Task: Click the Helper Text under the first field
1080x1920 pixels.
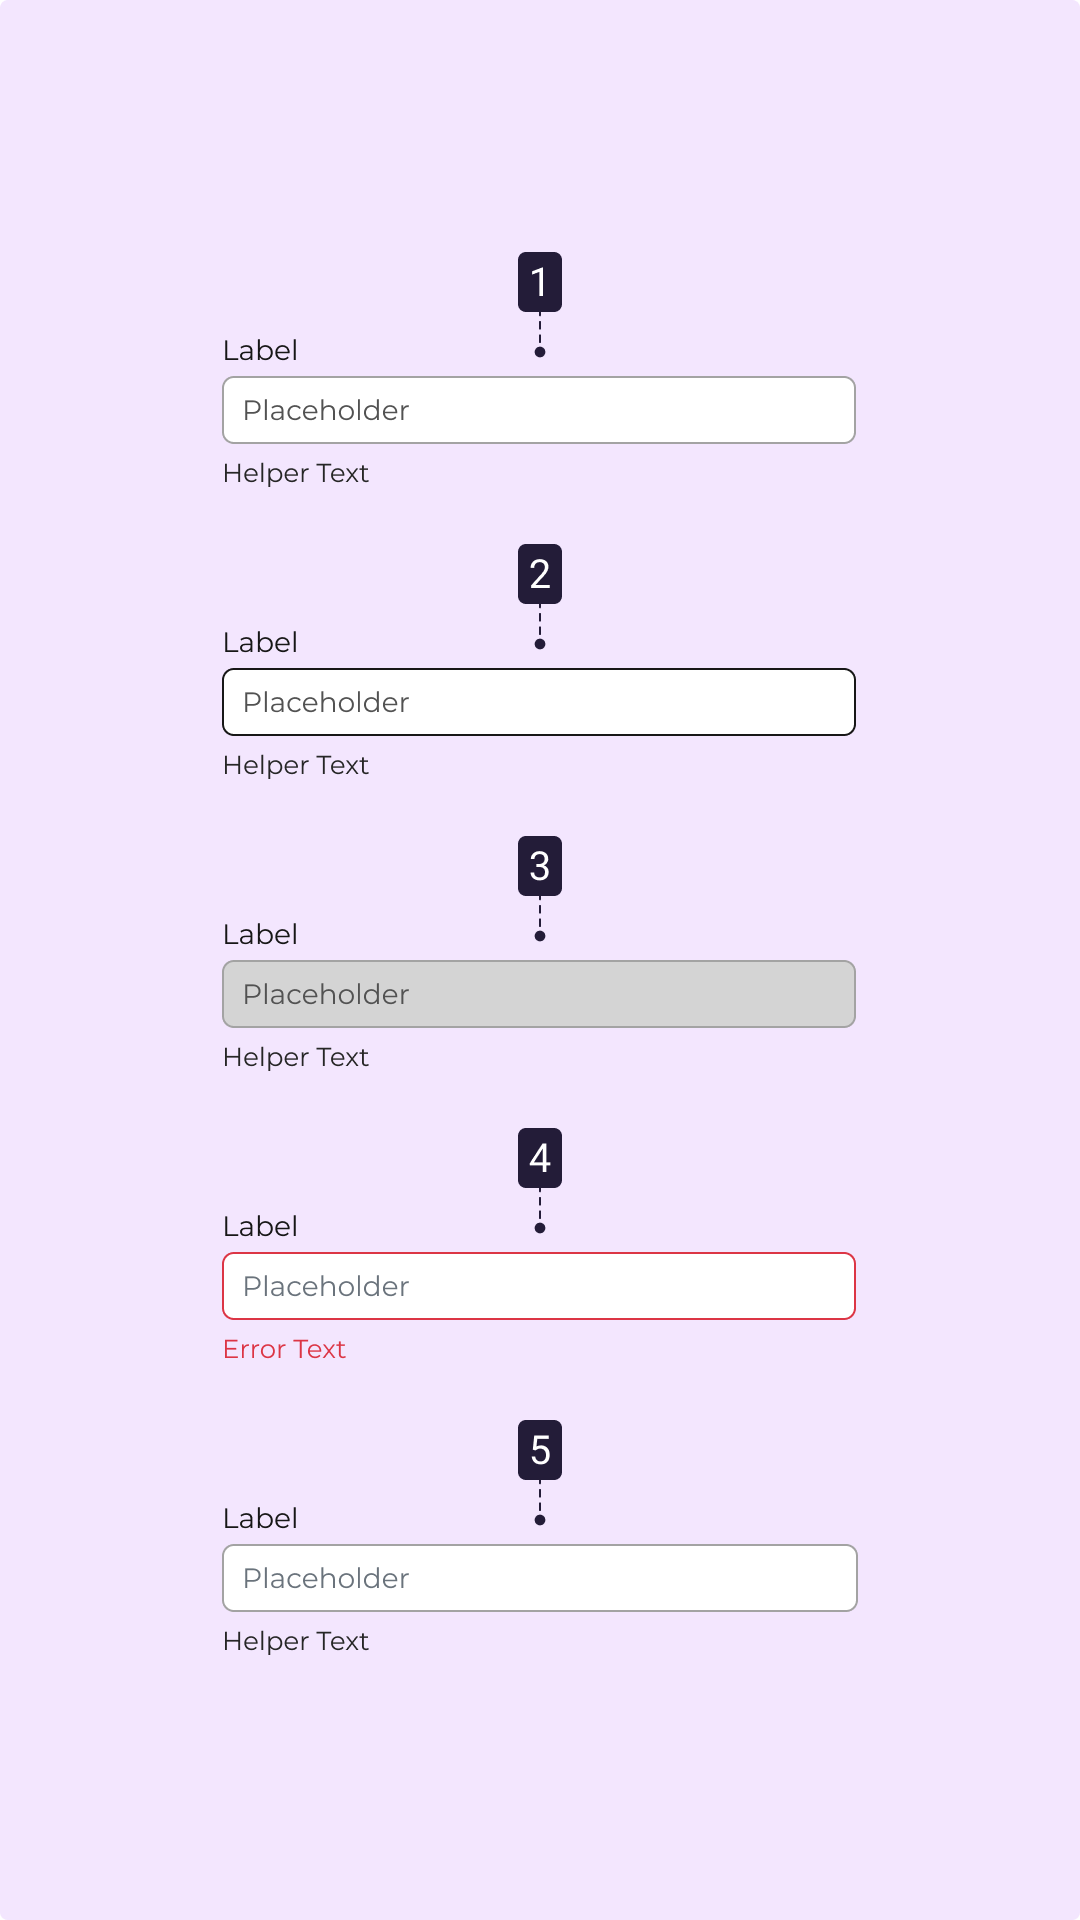Action: (296, 473)
